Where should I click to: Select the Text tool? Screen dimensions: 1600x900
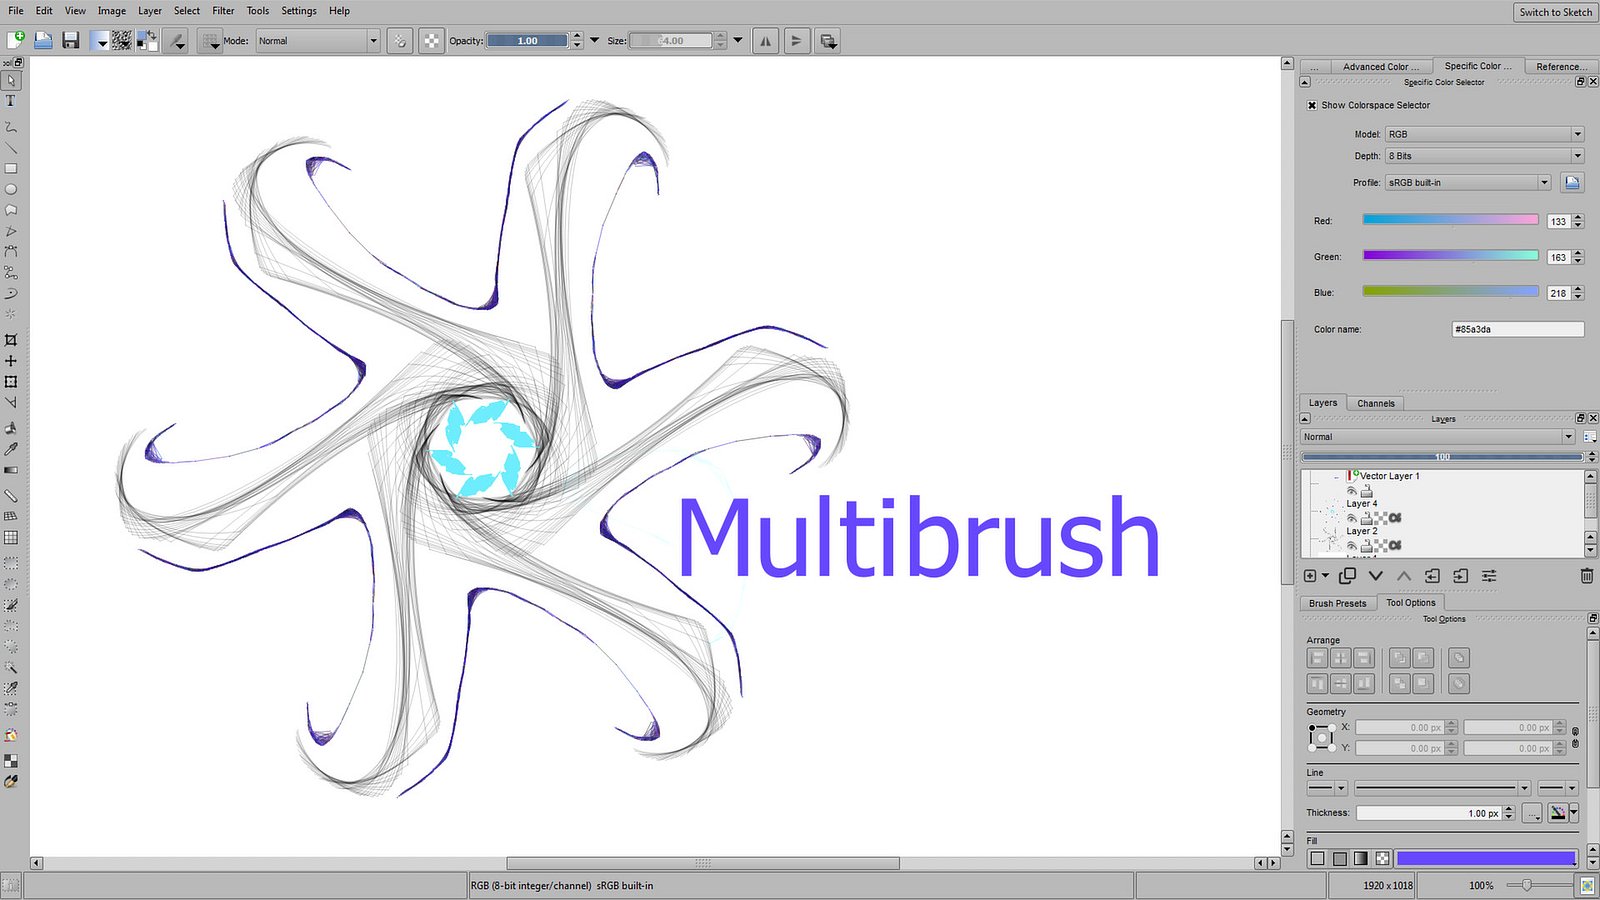click(x=11, y=100)
